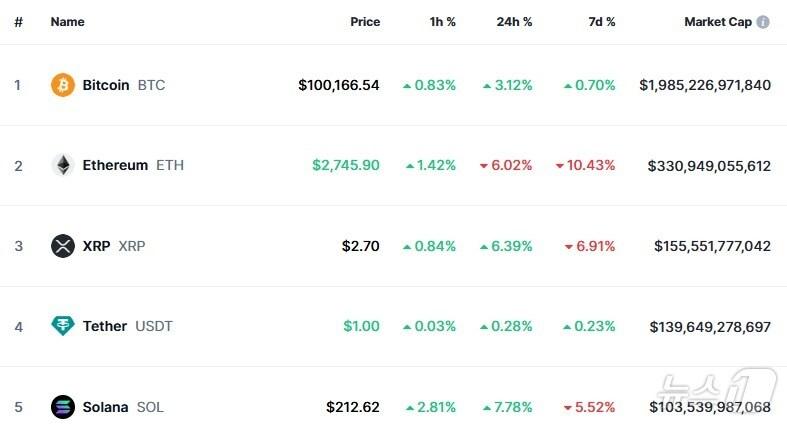Sort by the Price column header

point(365,22)
